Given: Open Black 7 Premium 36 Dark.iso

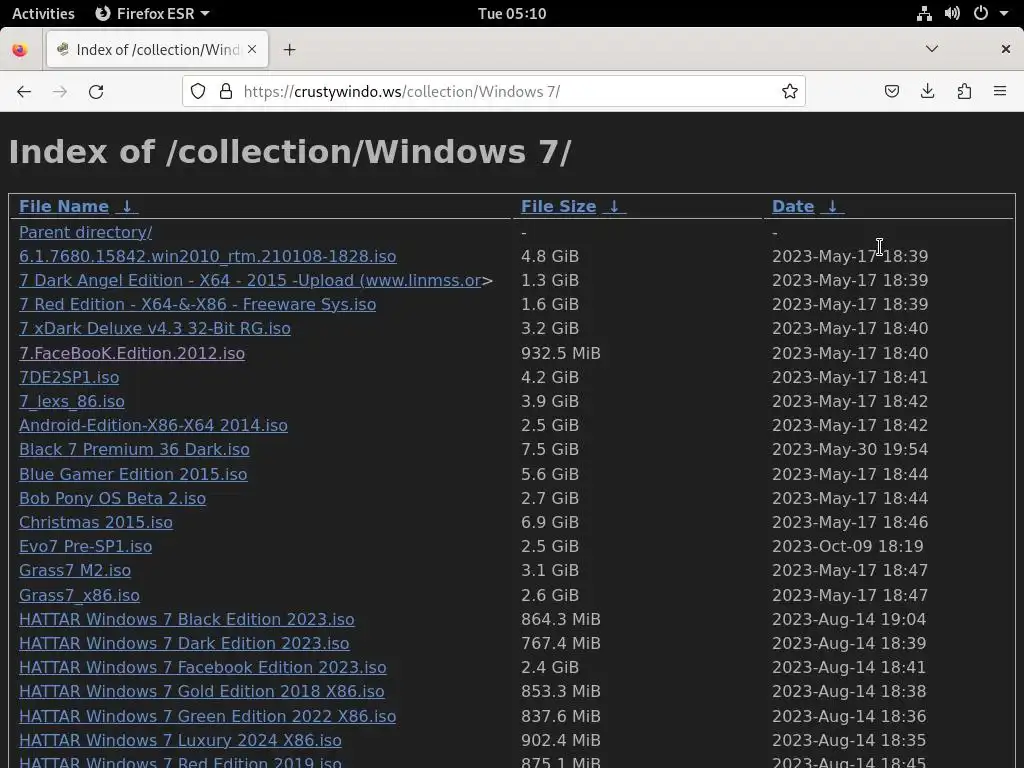Looking at the screenshot, I should [x=135, y=450].
